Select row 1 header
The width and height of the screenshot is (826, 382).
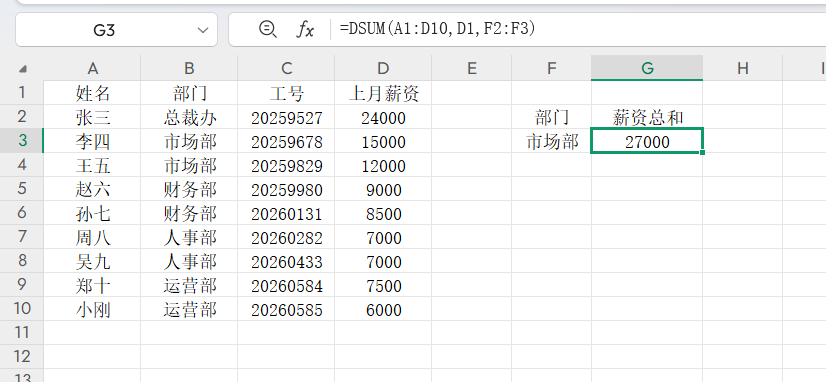pos(22,93)
